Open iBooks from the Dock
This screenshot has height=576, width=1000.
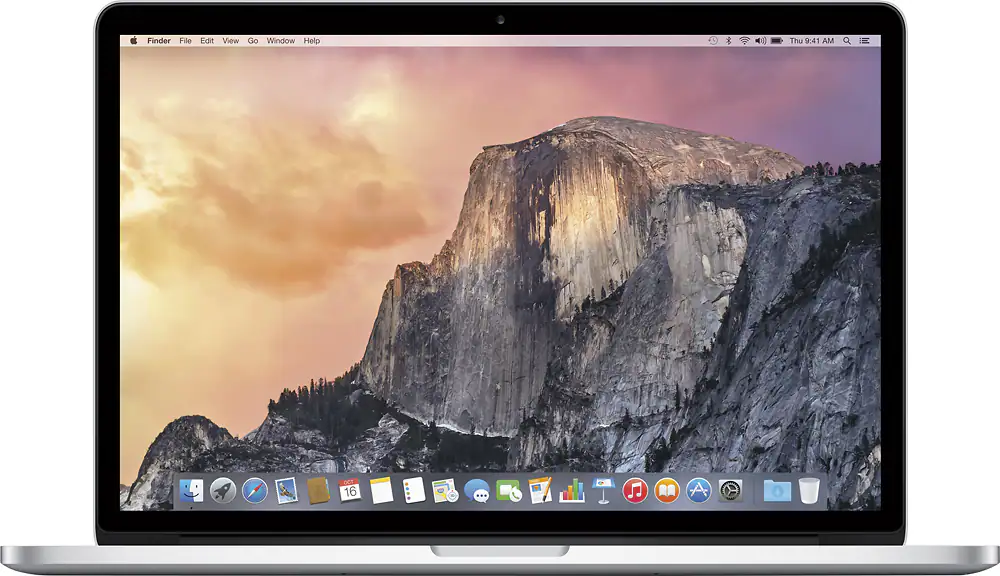[667, 490]
